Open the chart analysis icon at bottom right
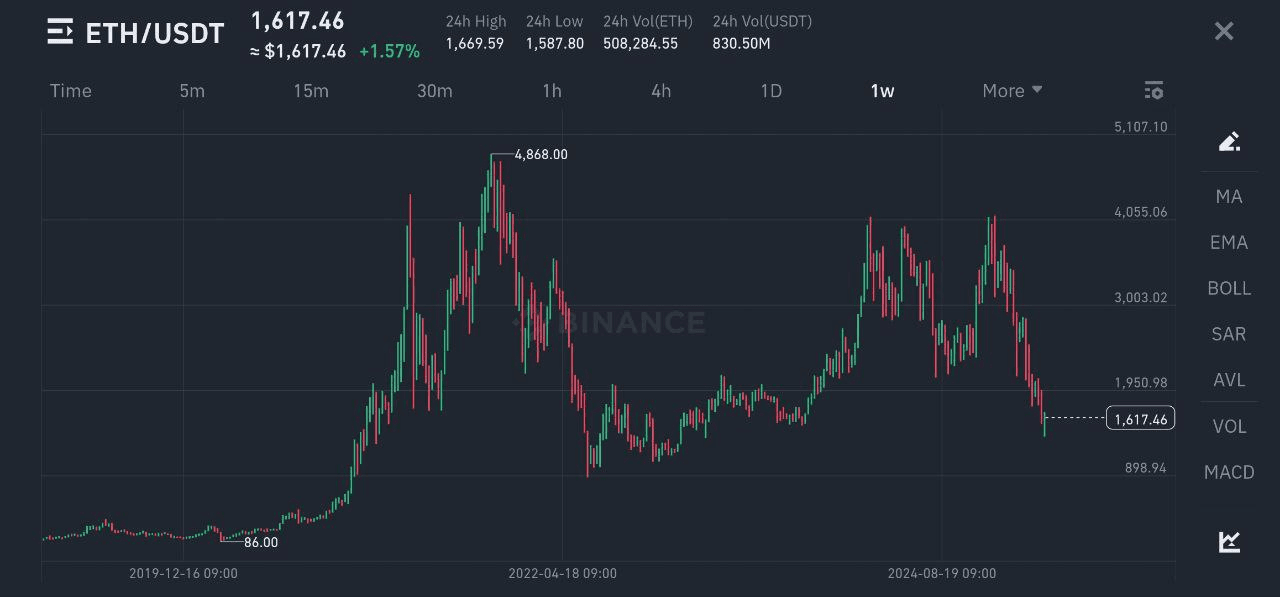 [x=1229, y=542]
